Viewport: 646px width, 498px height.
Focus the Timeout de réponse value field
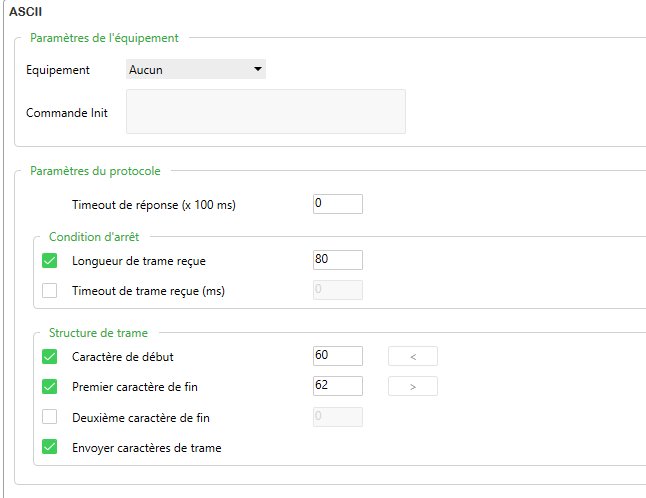click(x=337, y=204)
